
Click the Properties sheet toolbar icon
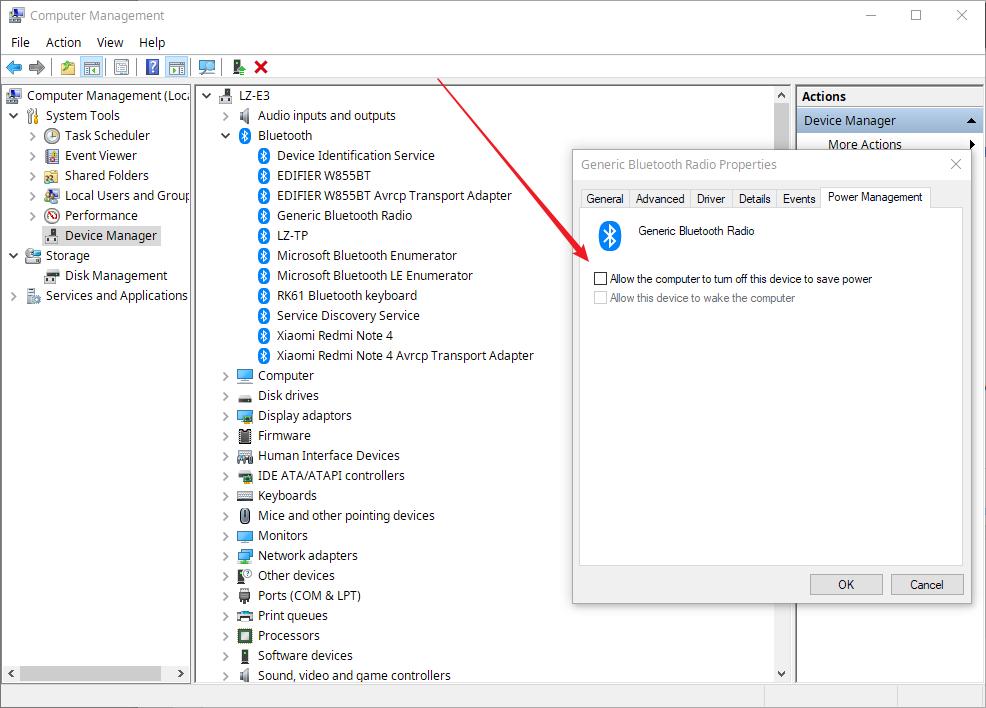[x=121, y=67]
